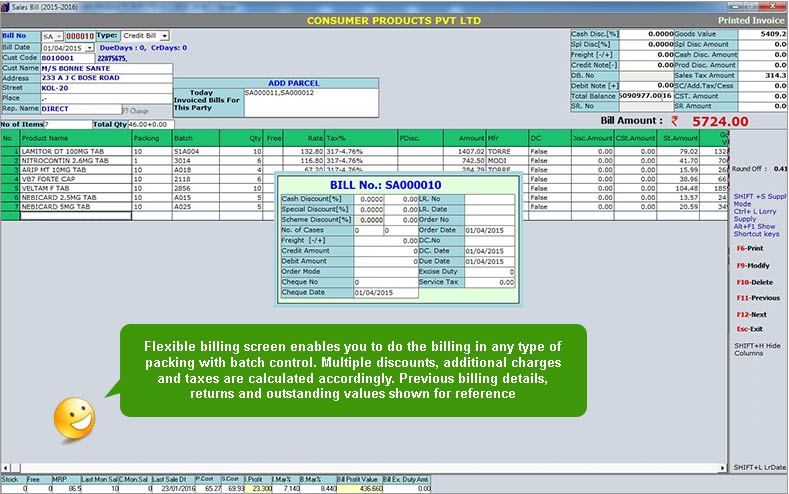Click the Goods Value 5409.2 field
The width and height of the screenshot is (789, 494).
[x=762, y=34]
